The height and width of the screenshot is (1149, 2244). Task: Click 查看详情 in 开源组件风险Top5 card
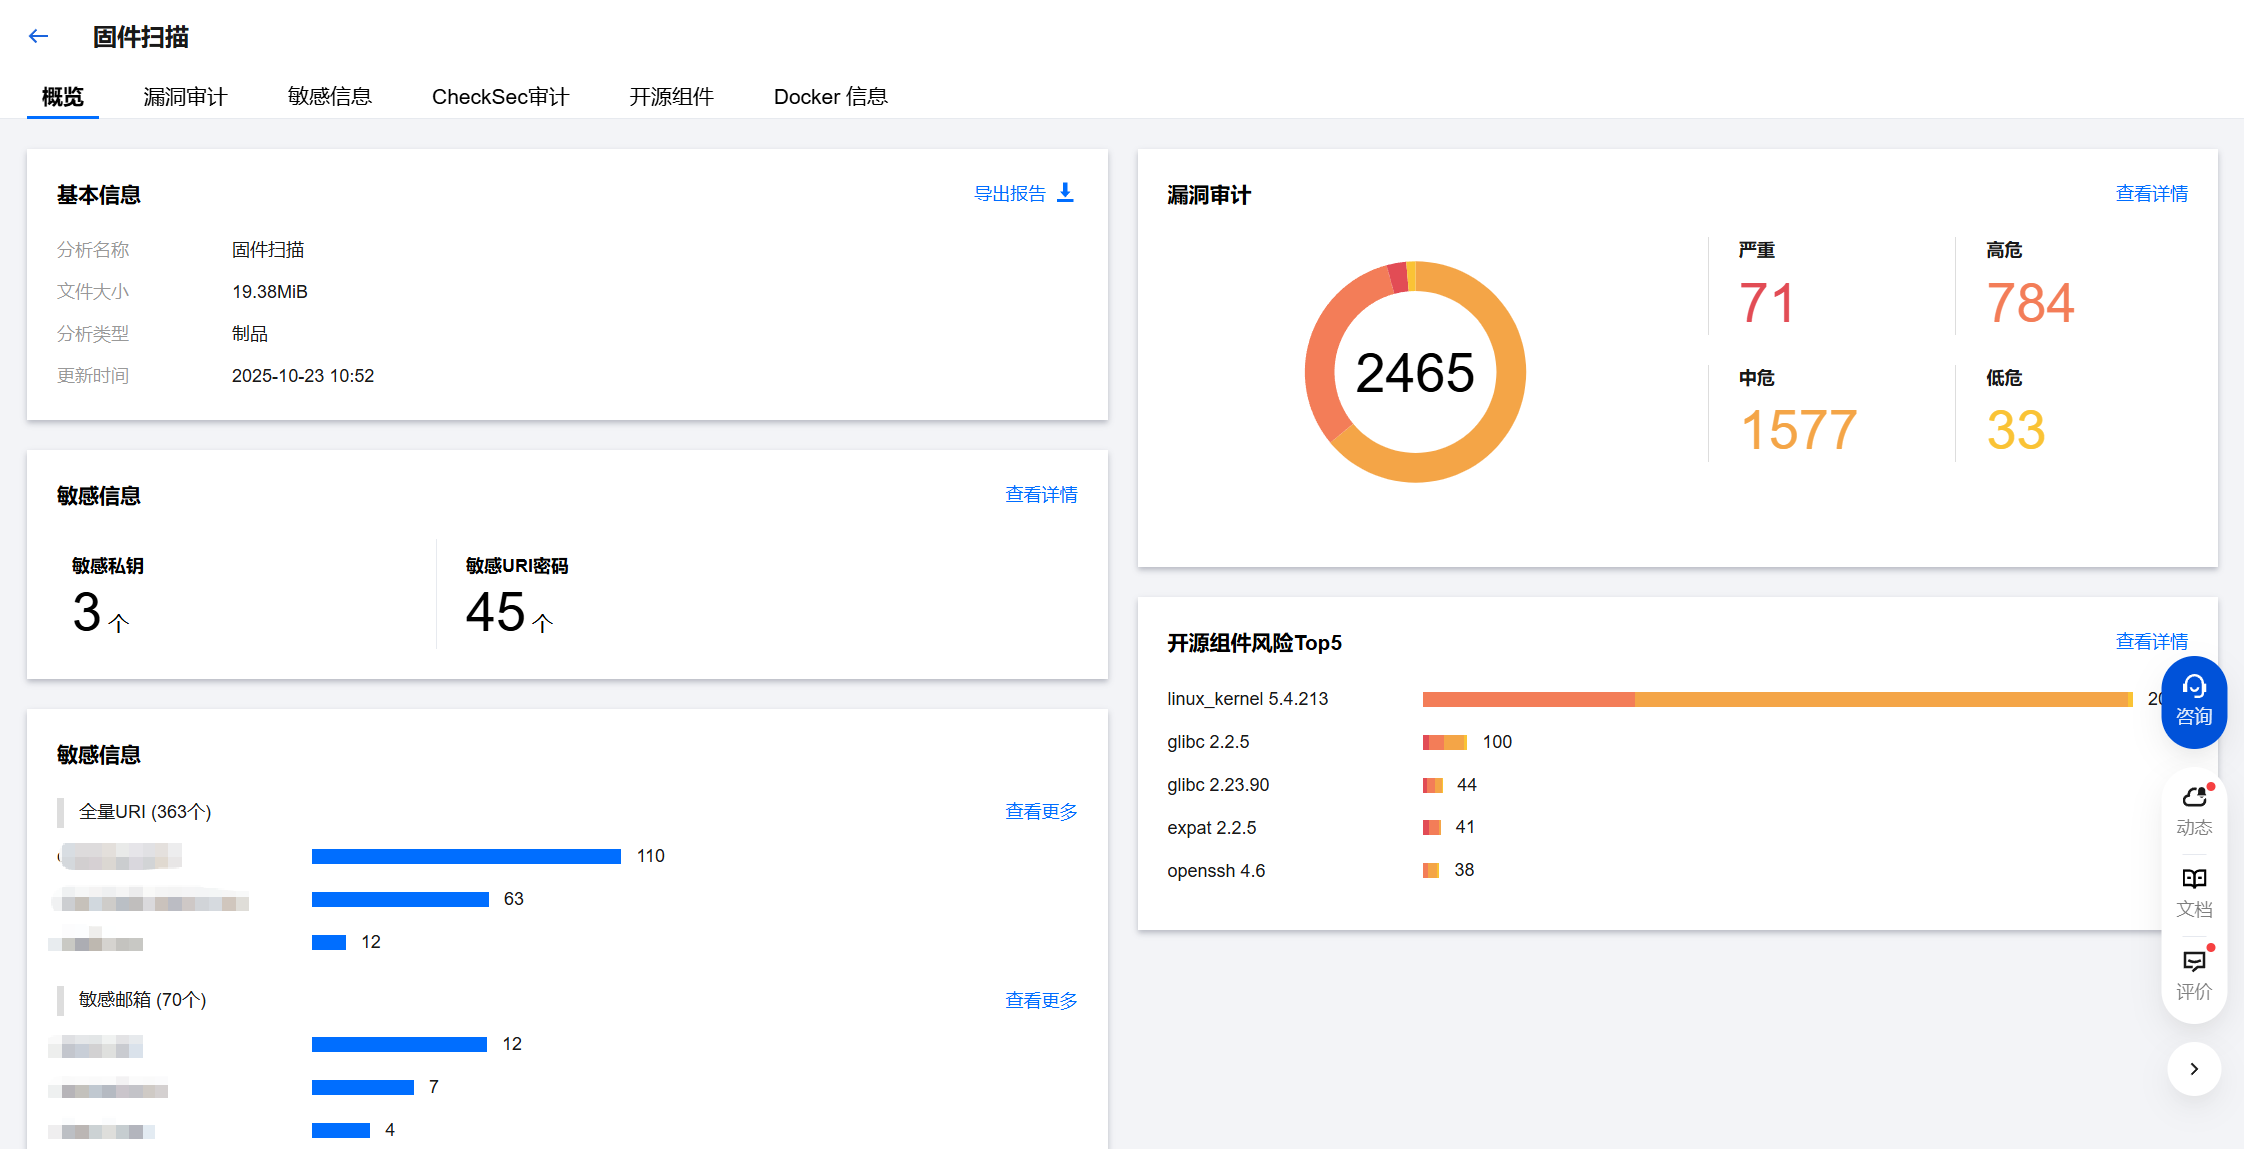click(2151, 642)
